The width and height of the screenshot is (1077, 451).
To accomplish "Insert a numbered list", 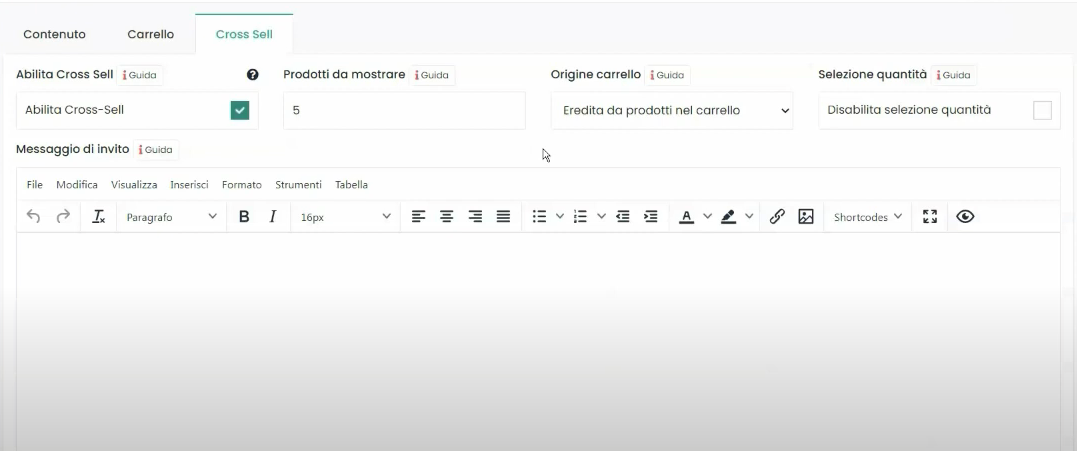I will tap(580, 217).
